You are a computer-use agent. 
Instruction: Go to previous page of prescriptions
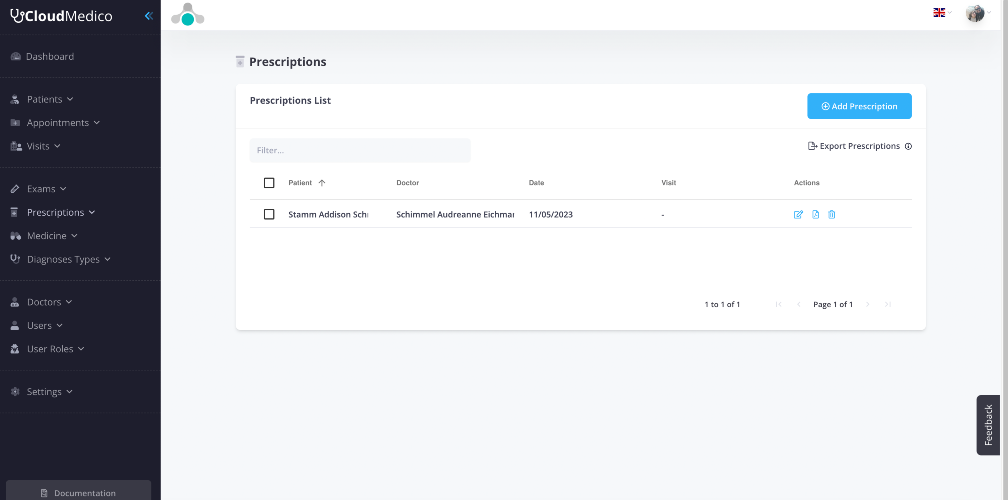798,305
